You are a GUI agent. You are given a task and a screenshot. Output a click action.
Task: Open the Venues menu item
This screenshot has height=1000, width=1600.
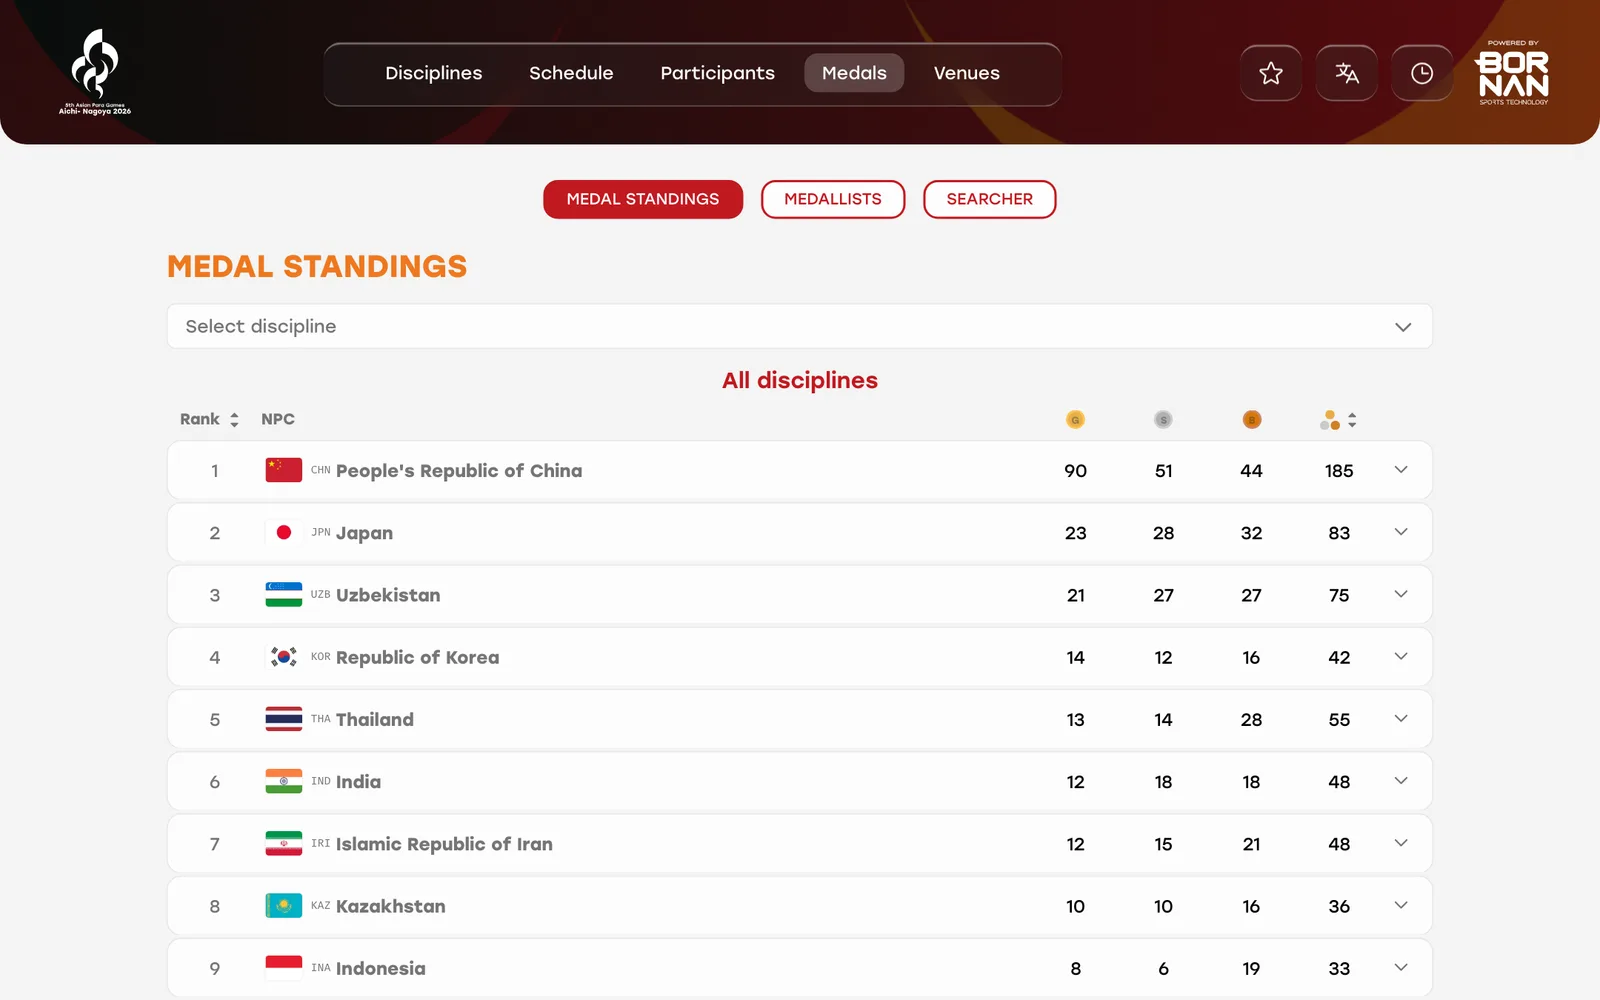(966, 73)
